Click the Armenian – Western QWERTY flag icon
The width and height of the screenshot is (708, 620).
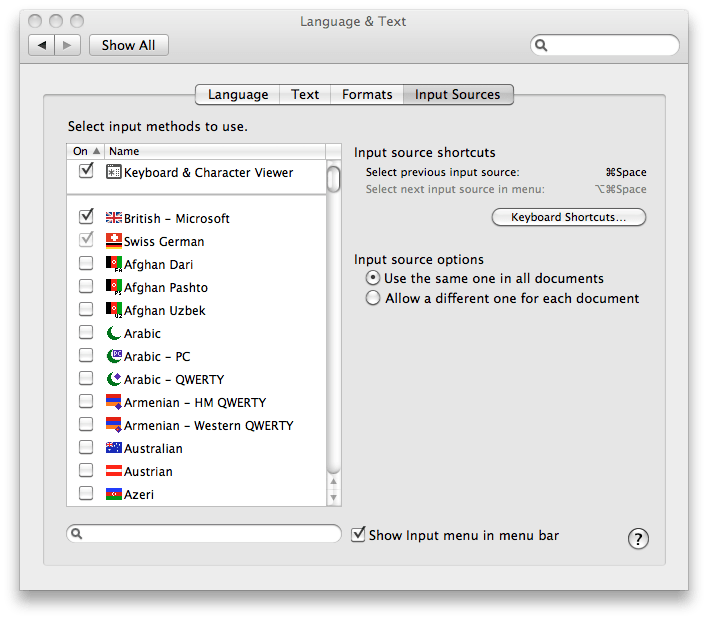point(114,425)
